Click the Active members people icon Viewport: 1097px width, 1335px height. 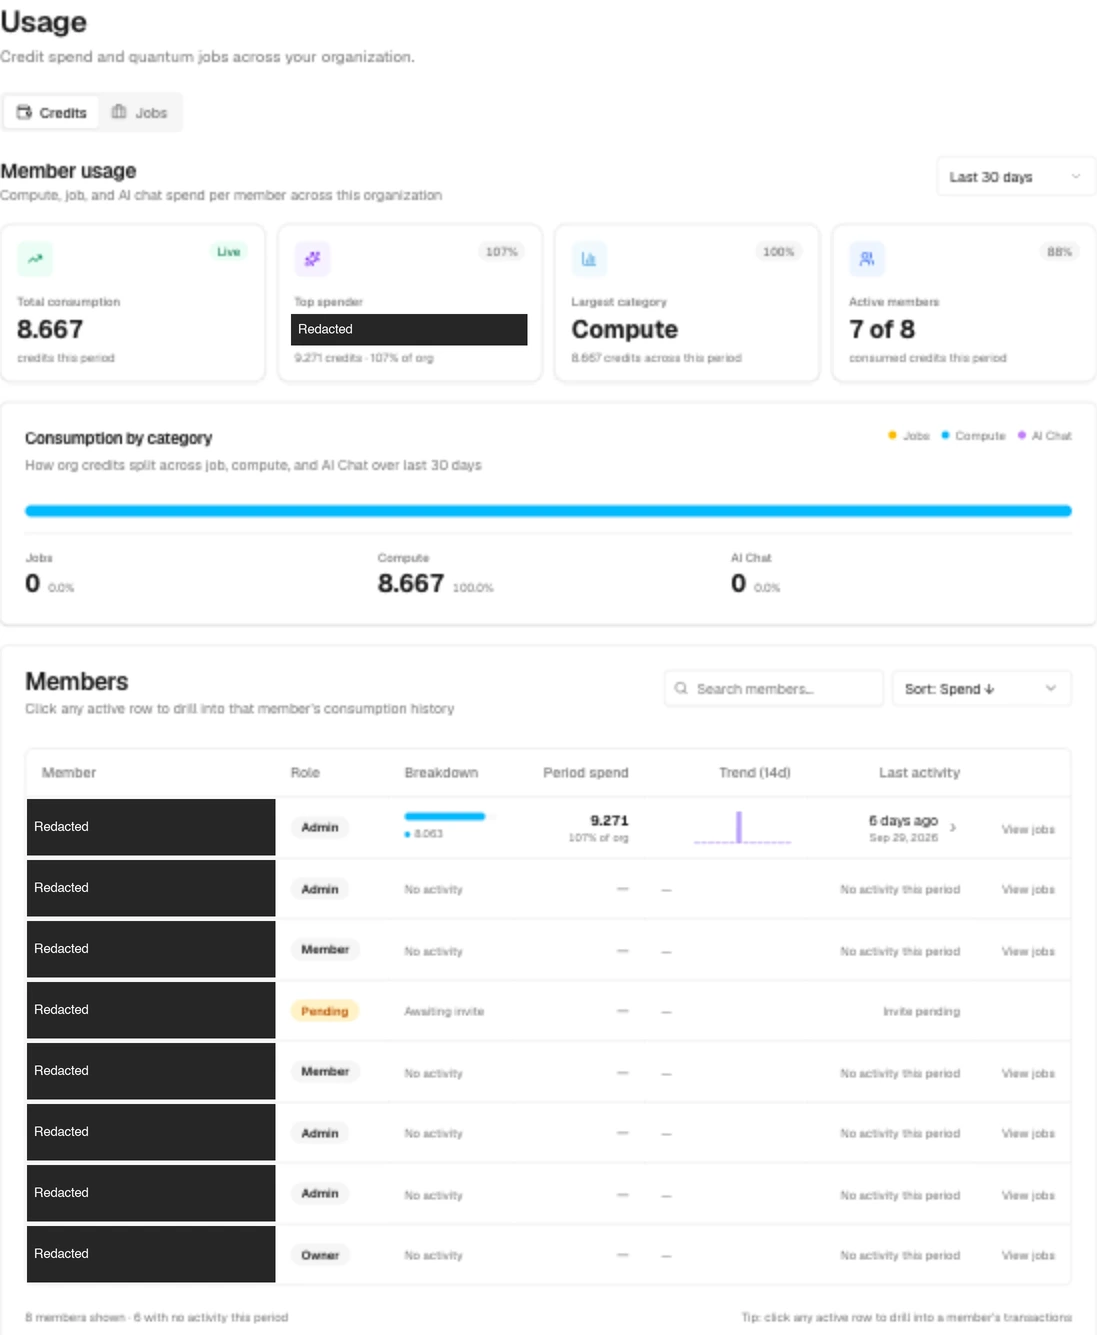[866, 259]
